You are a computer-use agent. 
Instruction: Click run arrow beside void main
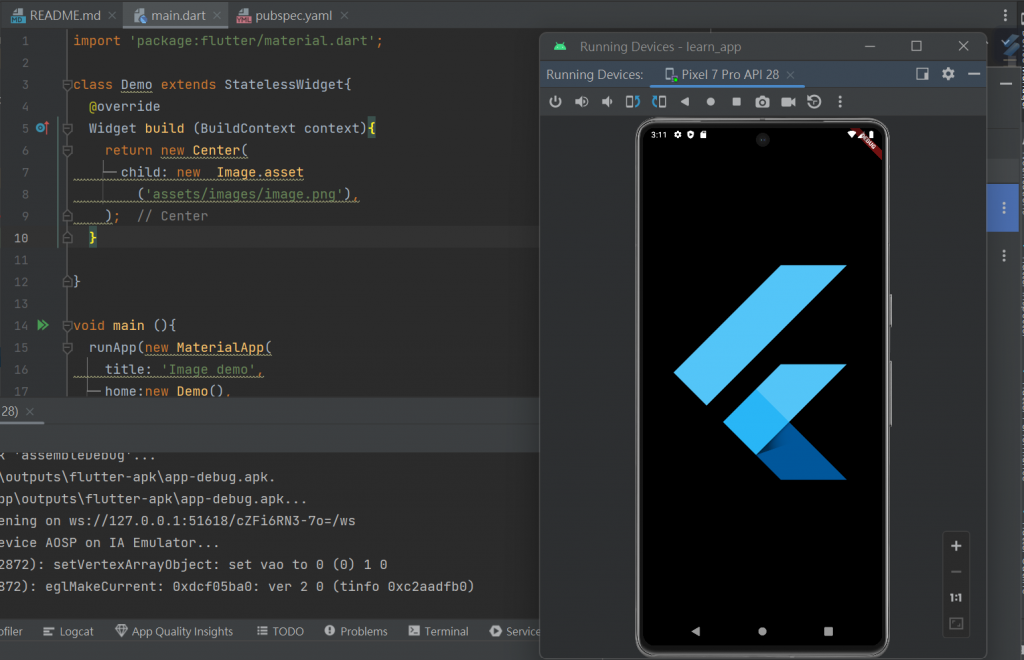(43, 325)
